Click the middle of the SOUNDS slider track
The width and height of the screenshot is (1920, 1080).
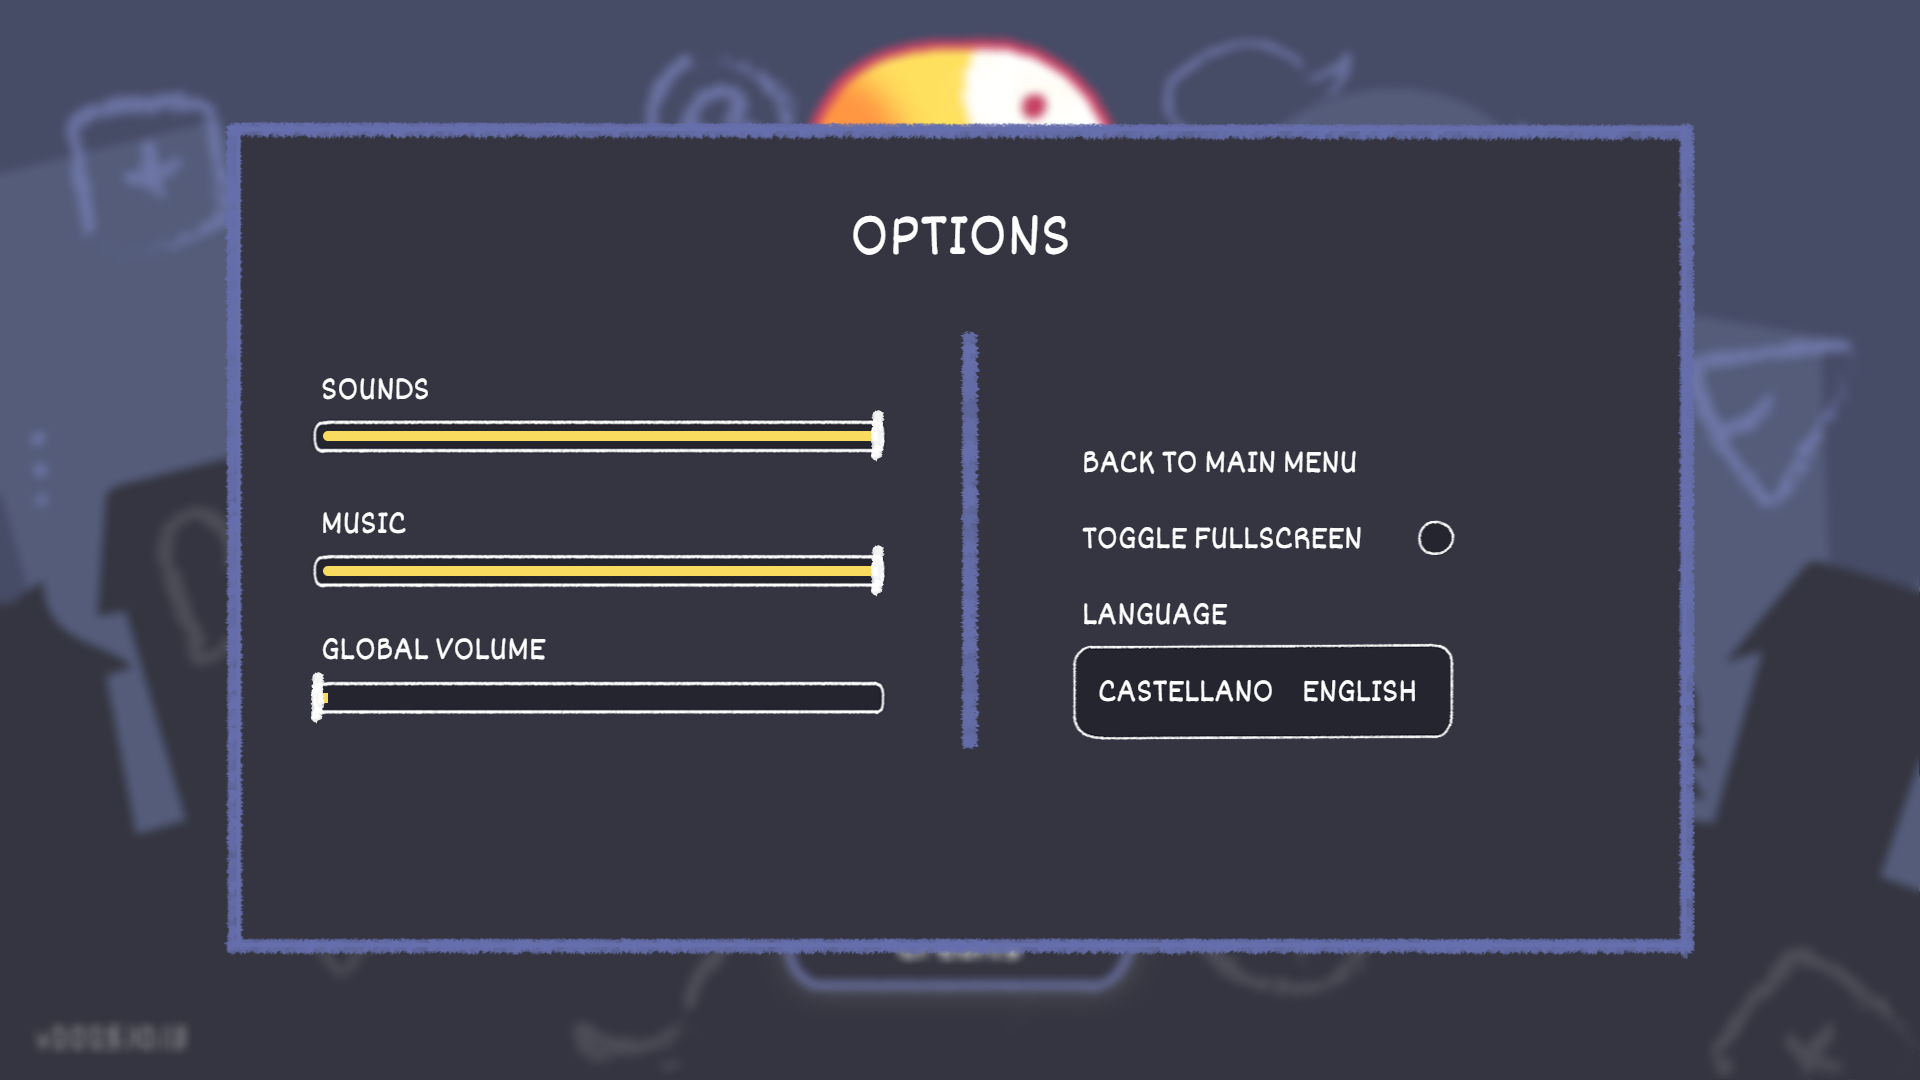(598, 435)
